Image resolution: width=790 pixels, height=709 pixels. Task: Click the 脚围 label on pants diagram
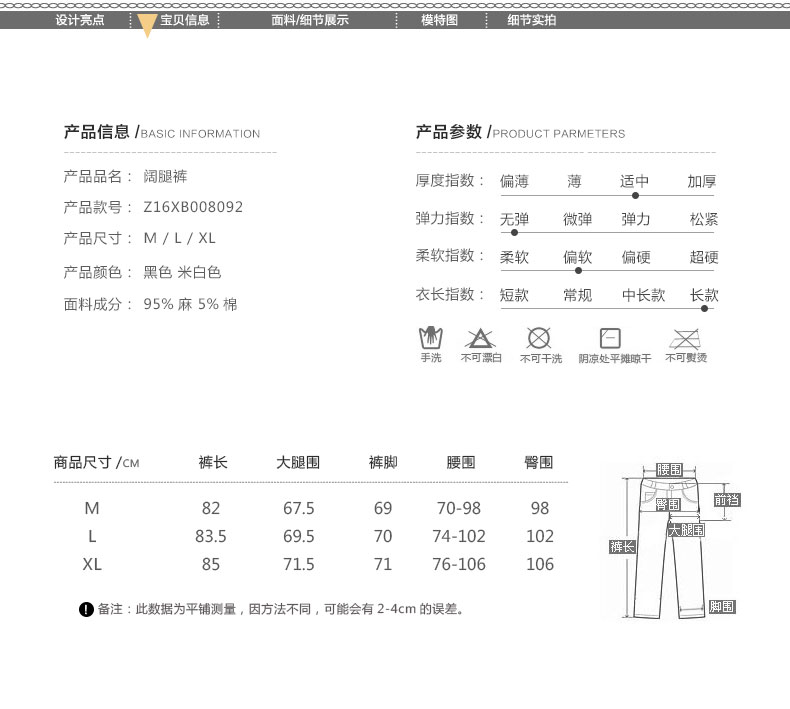722,607
